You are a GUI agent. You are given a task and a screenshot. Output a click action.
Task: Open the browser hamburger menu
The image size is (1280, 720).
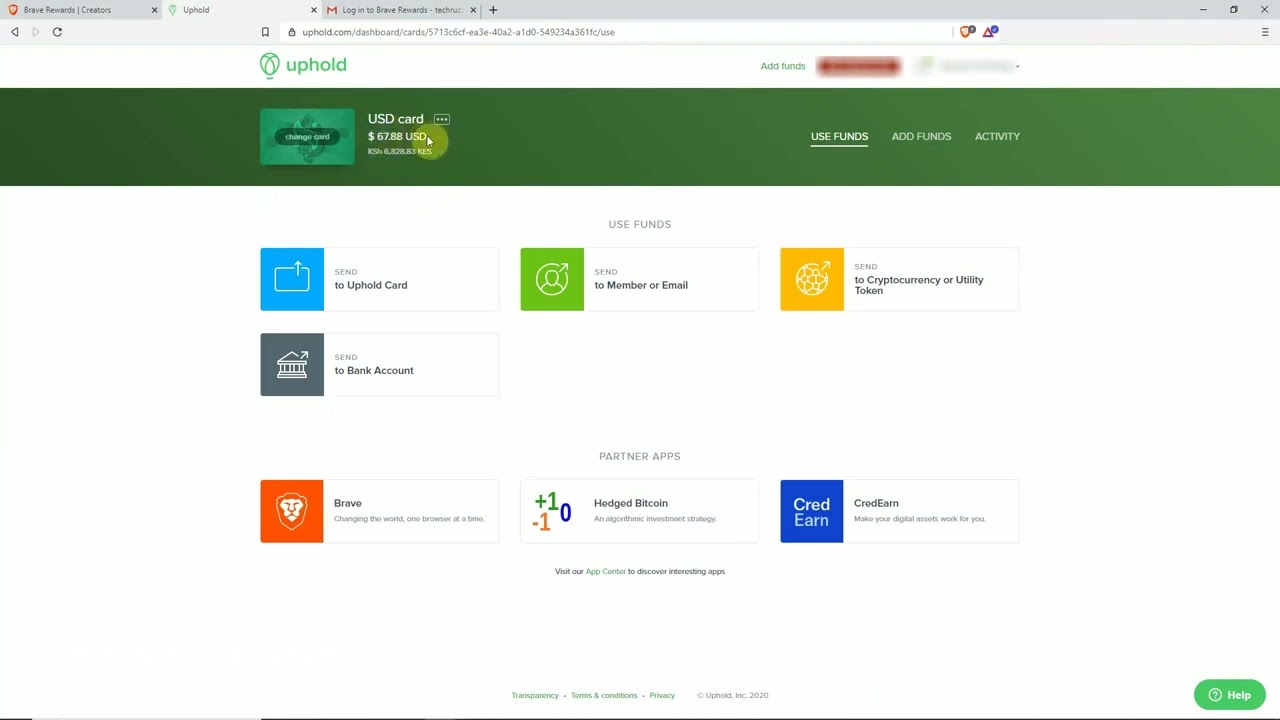[1265, 32]
